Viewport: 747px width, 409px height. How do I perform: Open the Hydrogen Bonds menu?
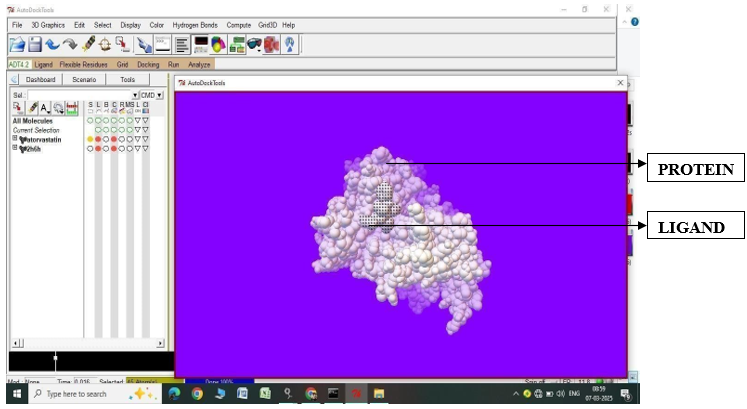tap(196, 24)
